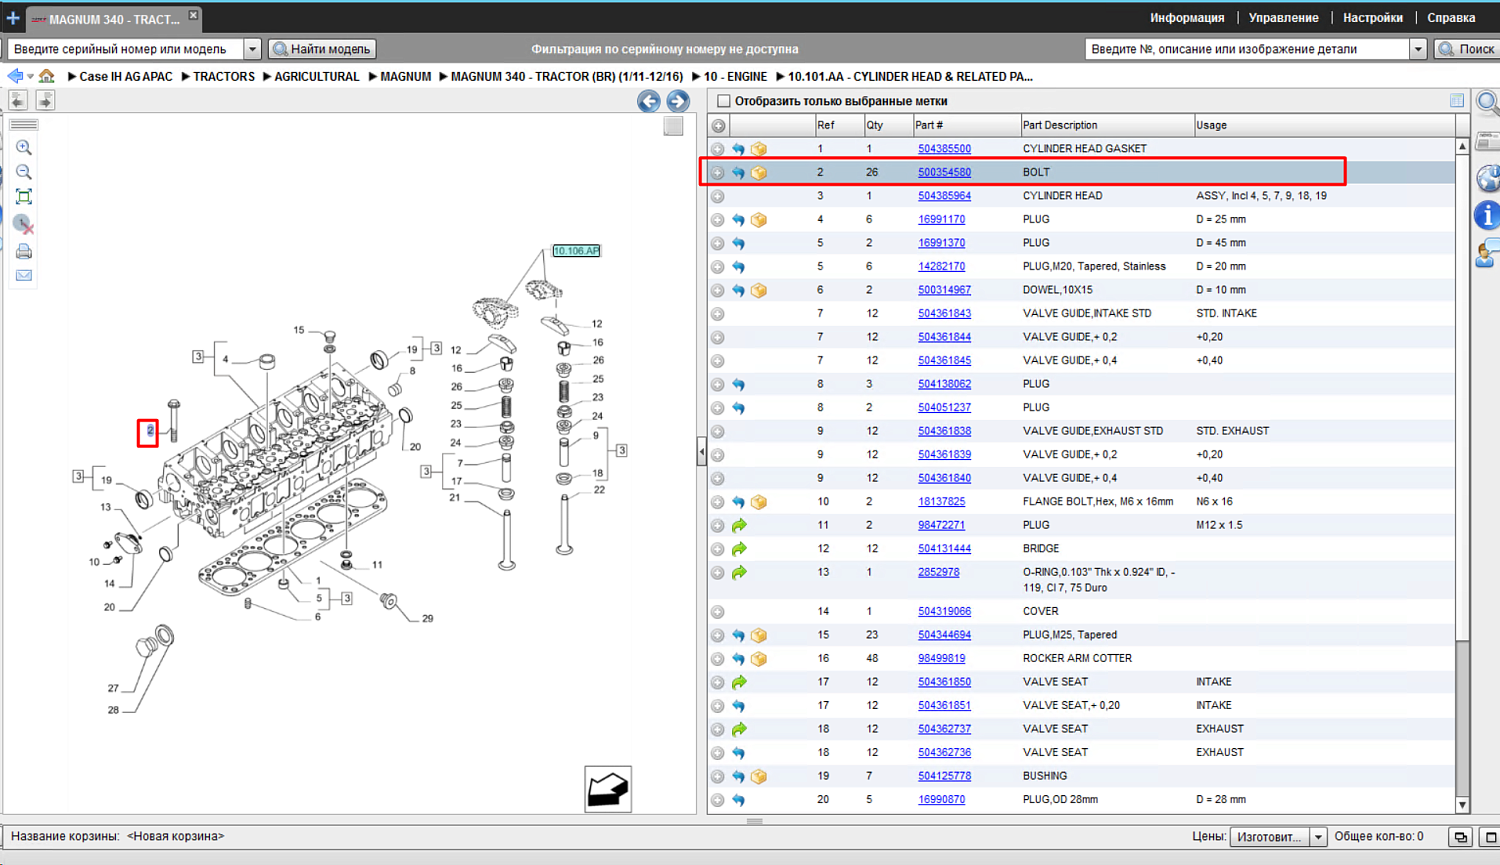1500x865 pixels.
Task: Go to the TRACTORS breadcrumb
Action: [x=224, y=76]
